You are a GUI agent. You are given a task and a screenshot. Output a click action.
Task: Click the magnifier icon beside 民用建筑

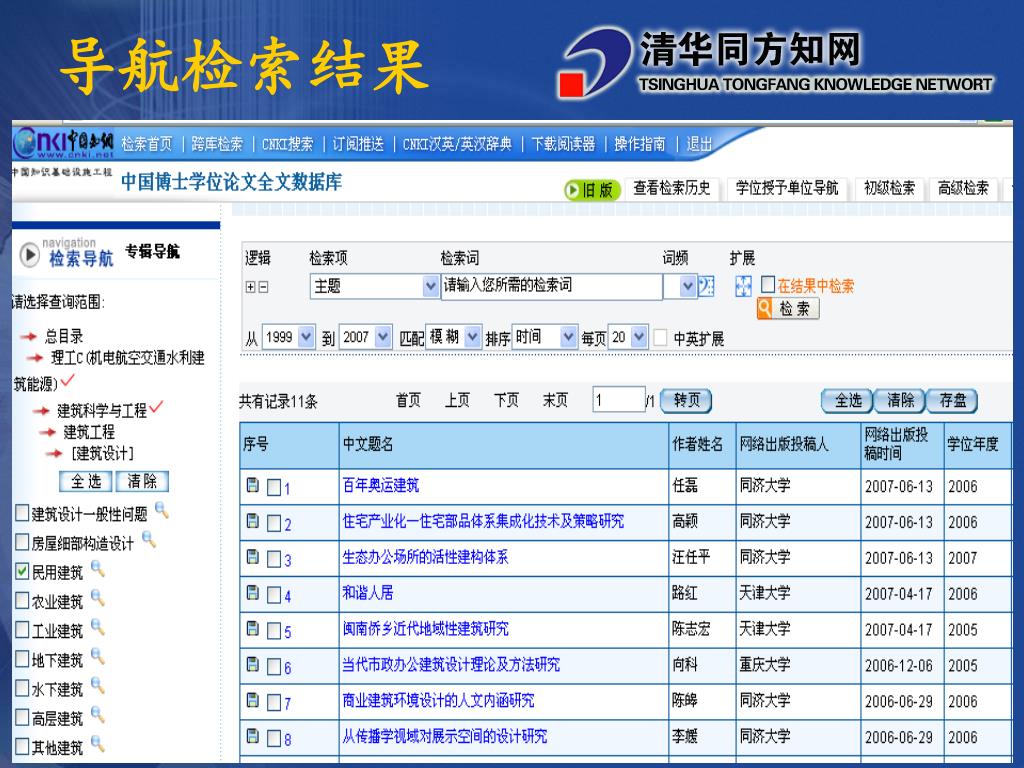pyautogui.click(x=98, y=569)
